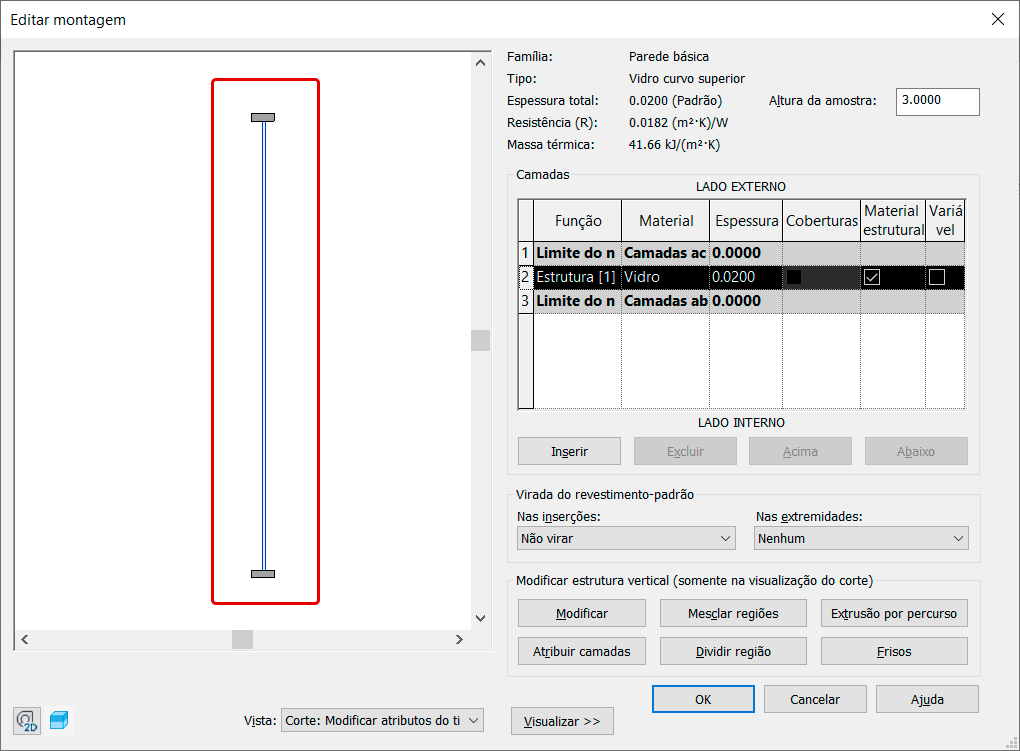The width and height of the screenshot is (1020, 751).
Task: Open the Nas inserções dropdown
Action: click(626, 538)
